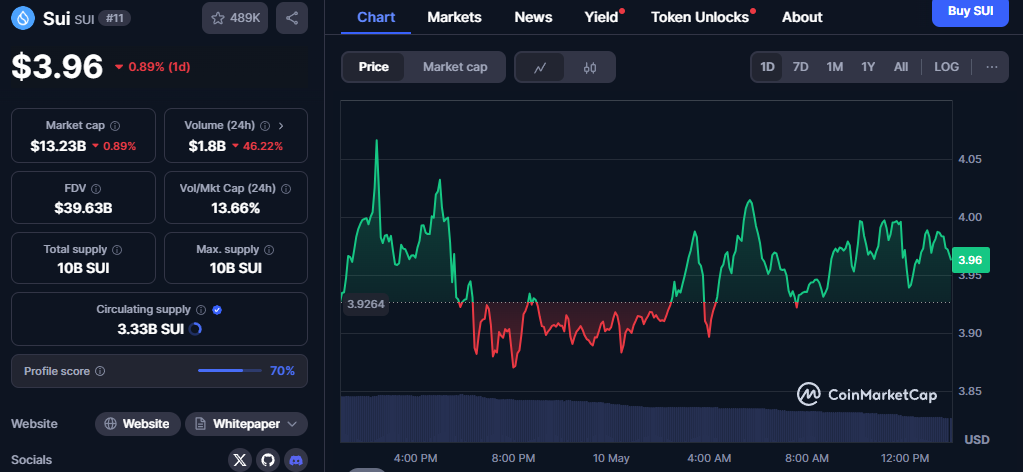Open the About tab
Image resolution: width=1023 pixels, height=472 pixels.
[802, 18]
